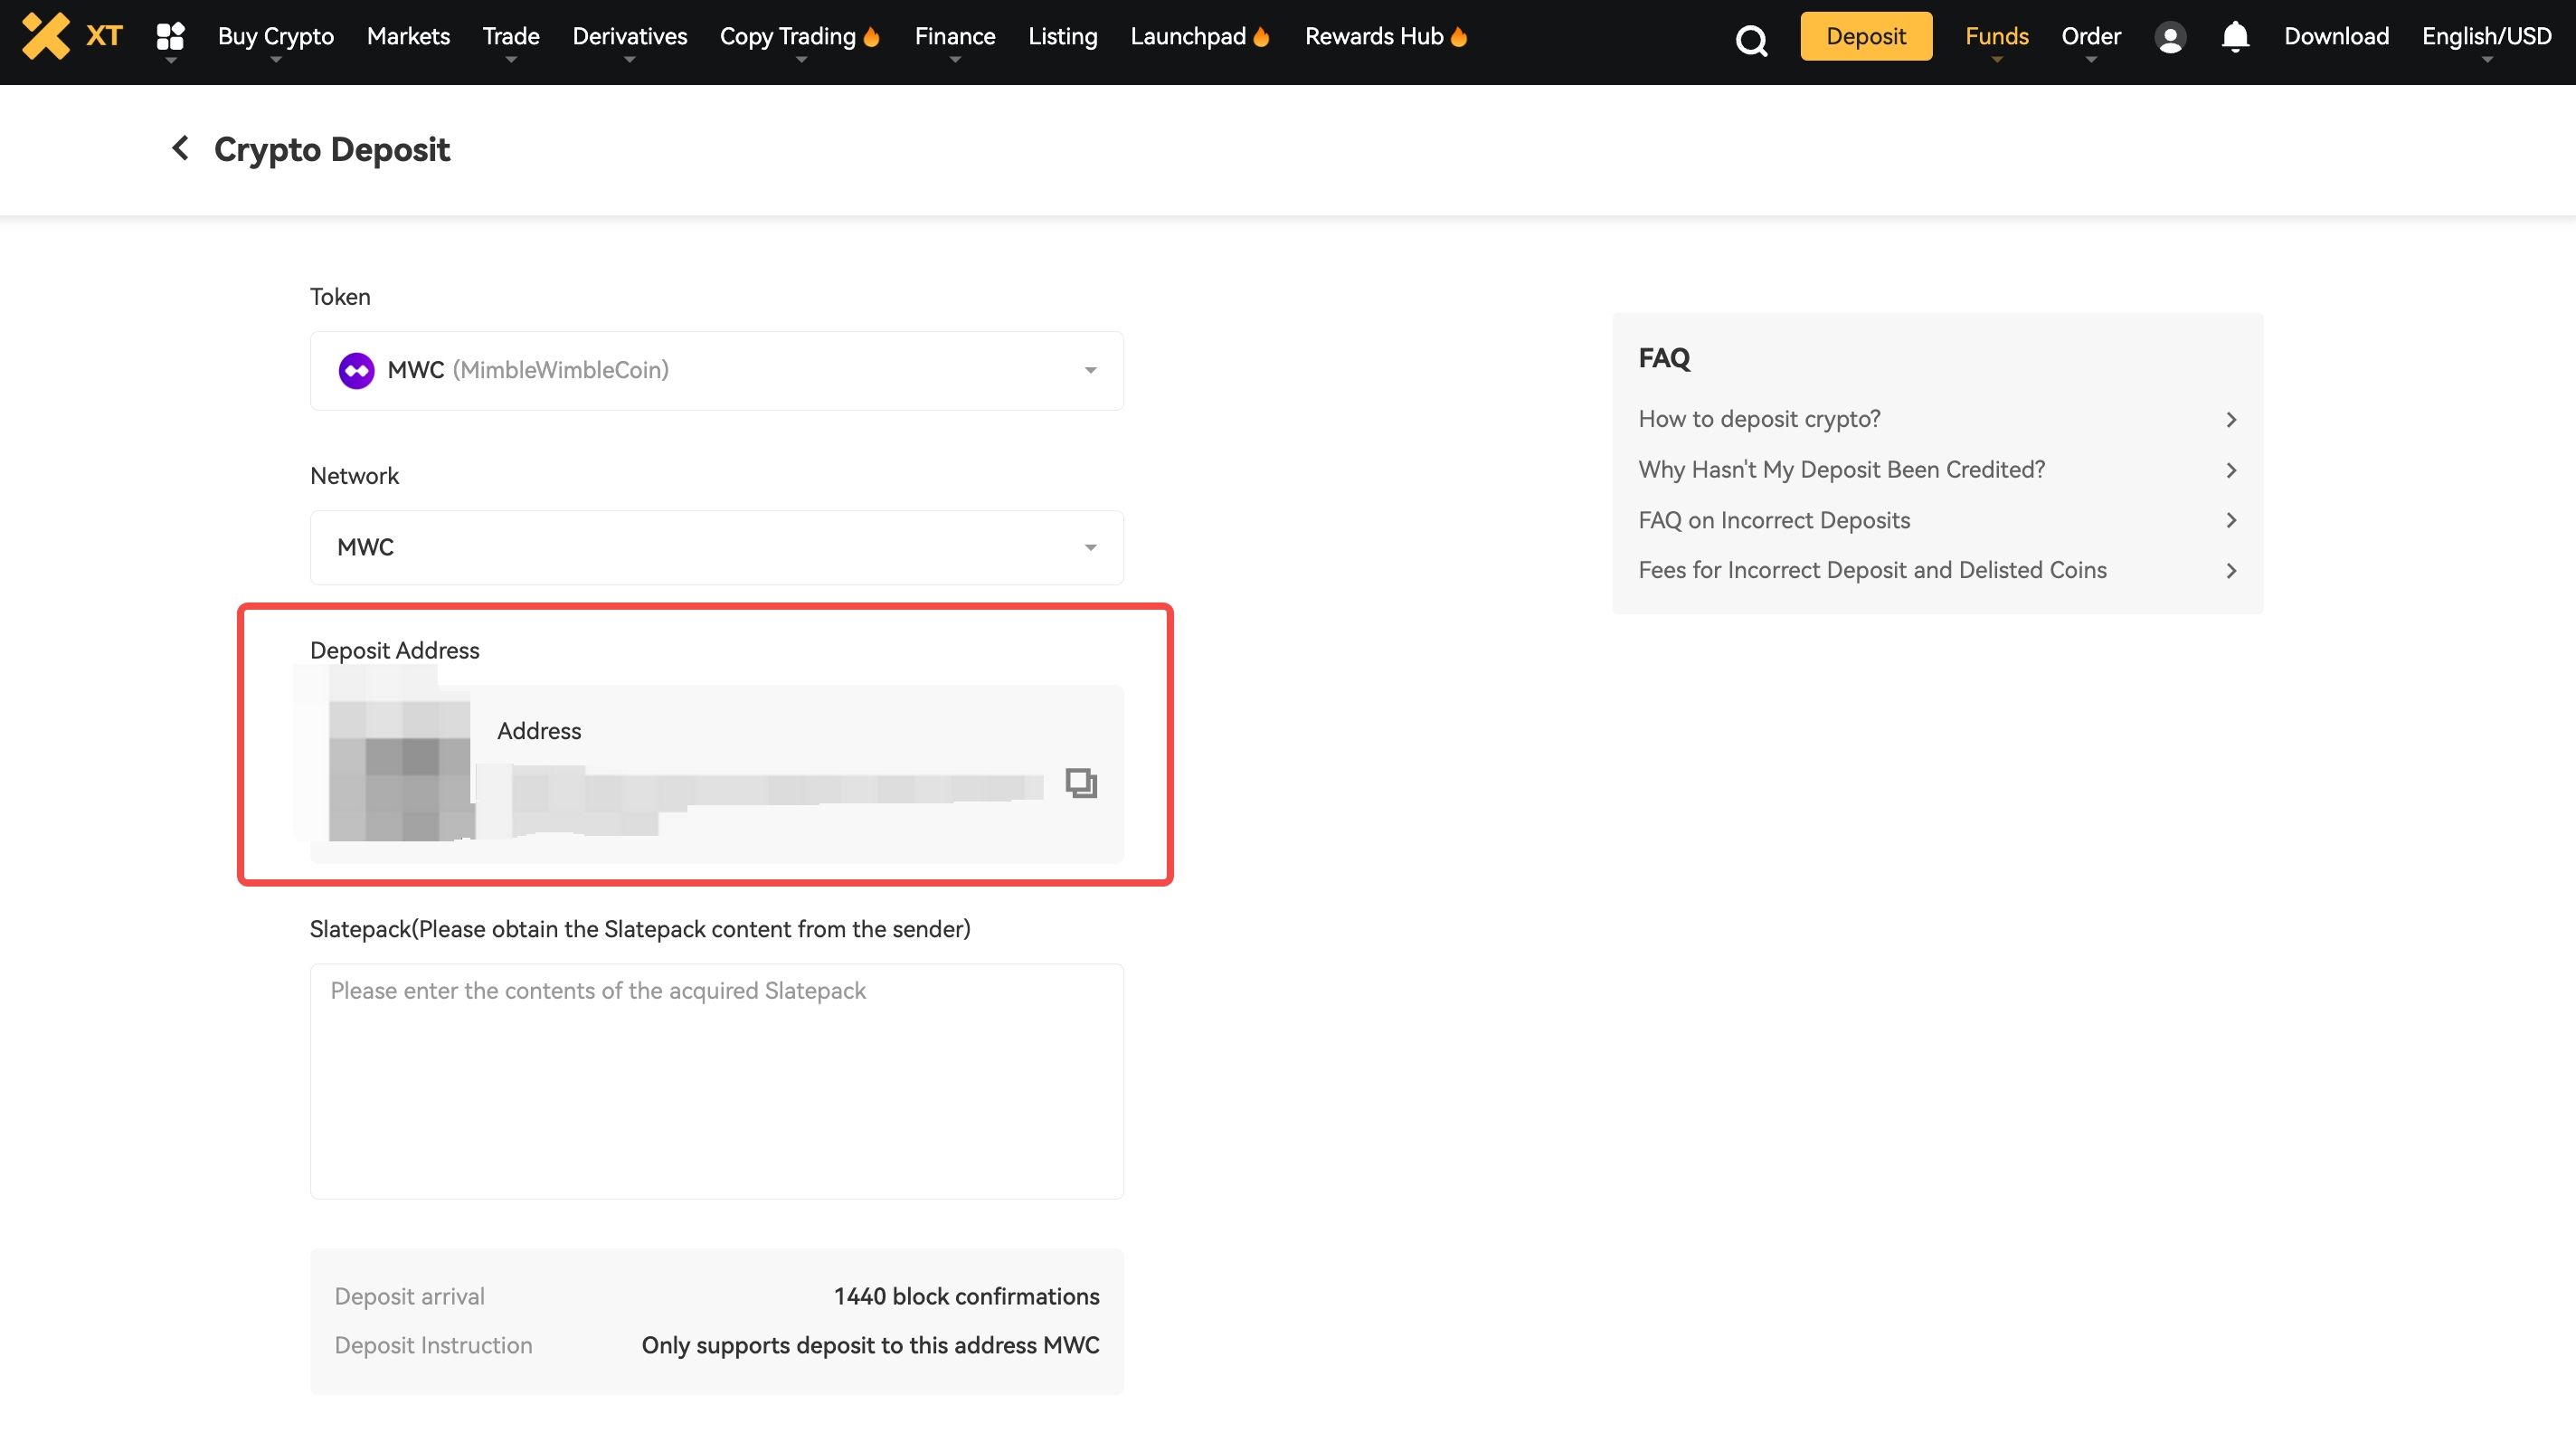The height and width of the screenshot is (1433, 2576).
Task: Open the Network MWC dropdown
Action: (x=1090, y=547)
